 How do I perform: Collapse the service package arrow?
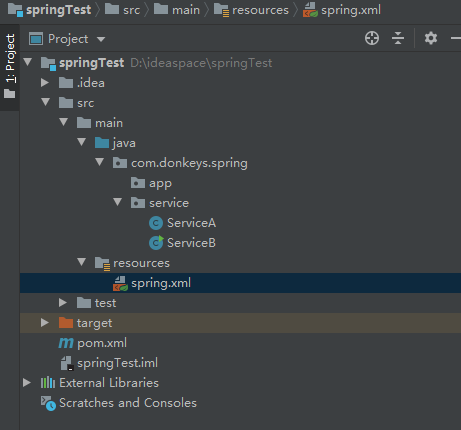(118, 202)
